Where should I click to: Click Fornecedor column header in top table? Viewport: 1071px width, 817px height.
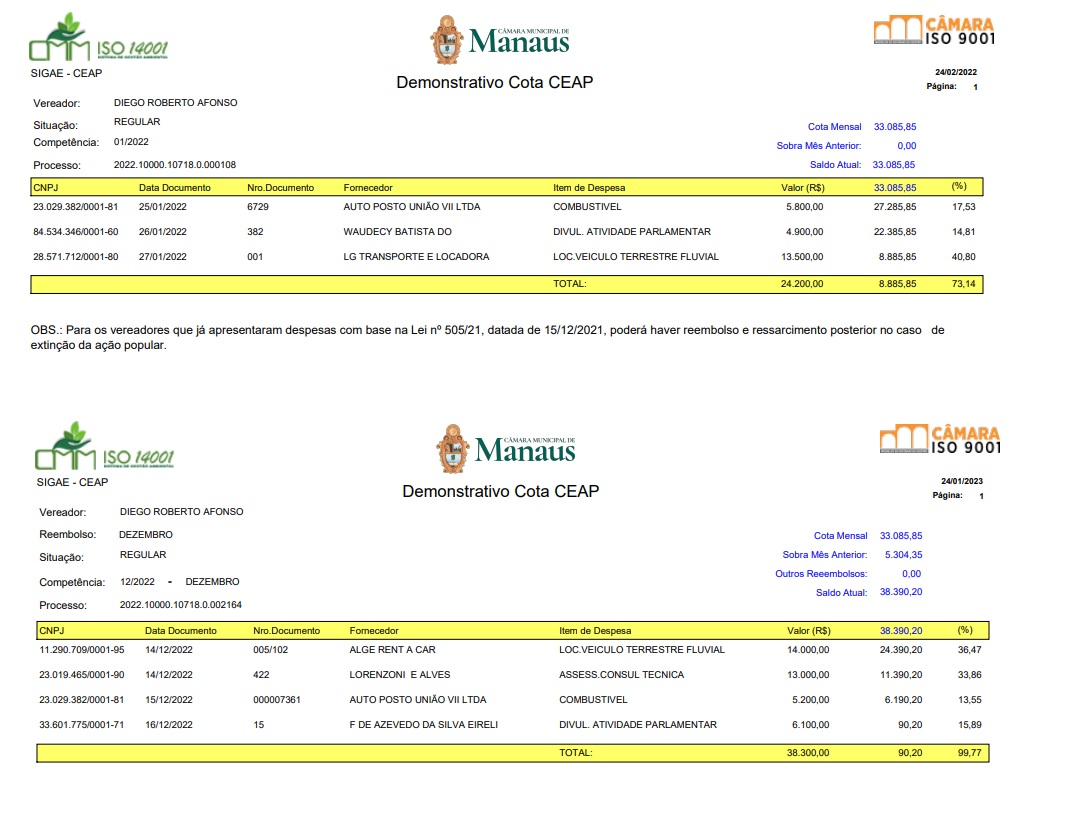coord(367,187)
